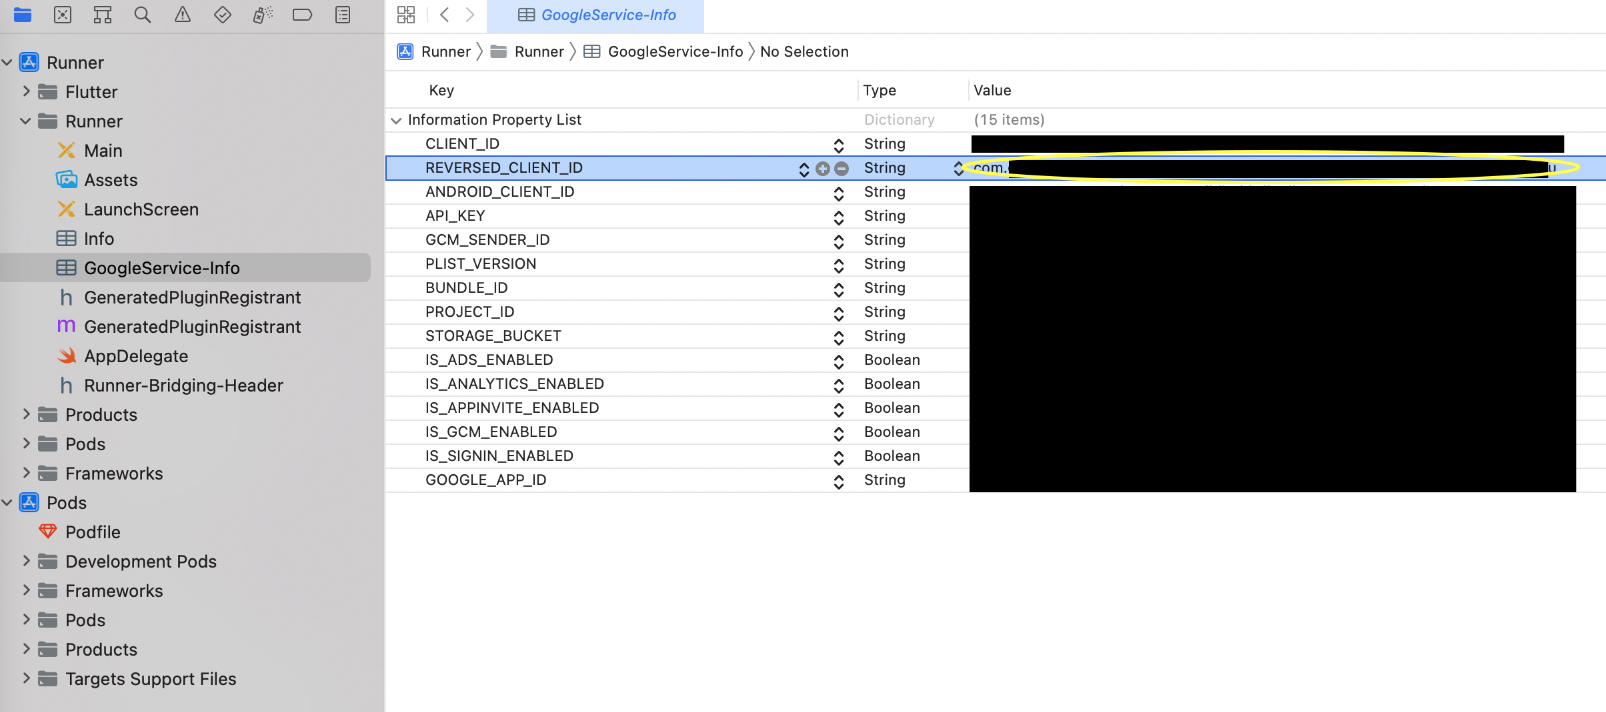Image resolution: width=1606 pixels, height=712 pixels.
Task: Expand the Pods folder under Runner
Action: tap(26, 443)
